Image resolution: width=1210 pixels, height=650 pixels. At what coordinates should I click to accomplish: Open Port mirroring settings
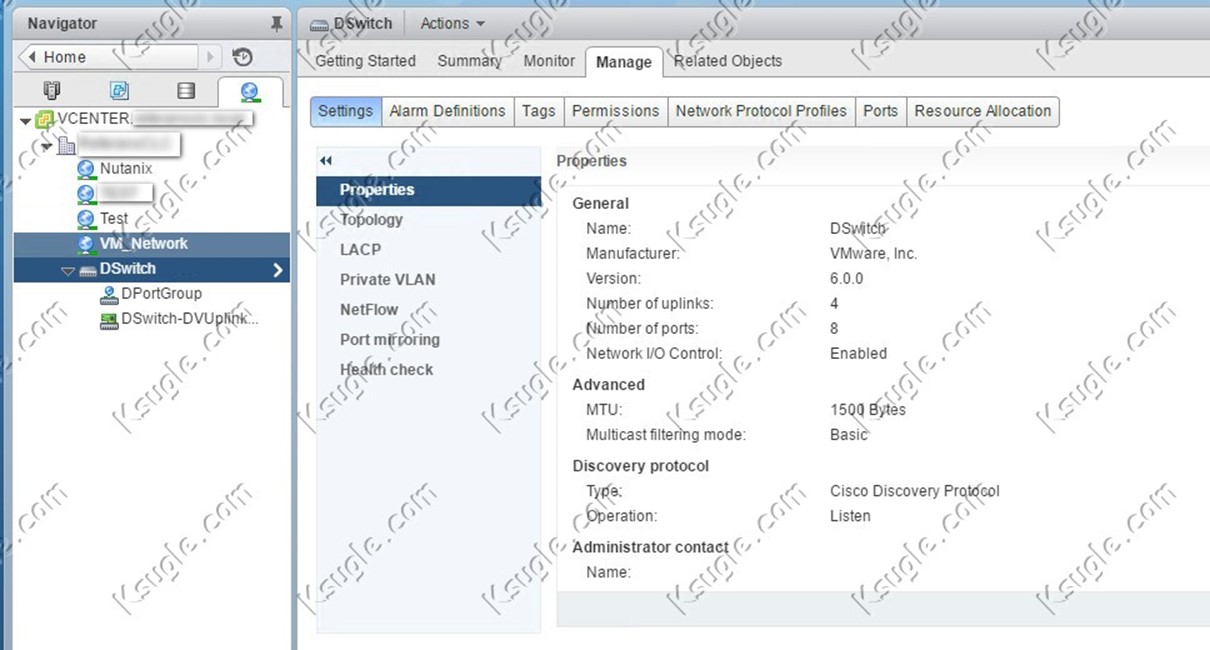[x=428, y=340]
